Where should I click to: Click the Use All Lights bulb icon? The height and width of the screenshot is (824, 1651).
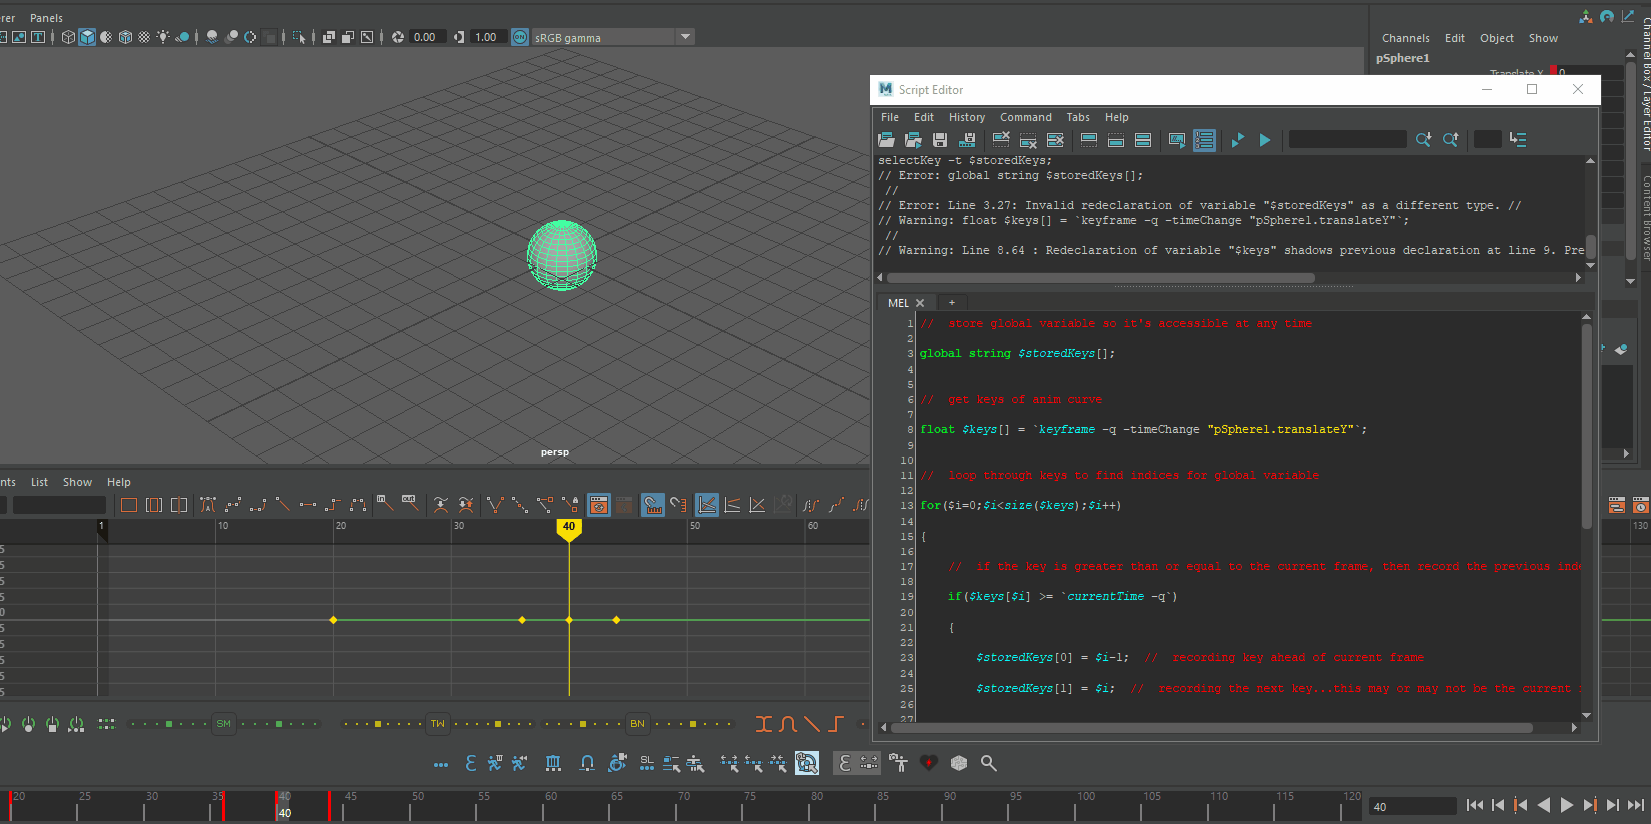(x=163, y=37)
